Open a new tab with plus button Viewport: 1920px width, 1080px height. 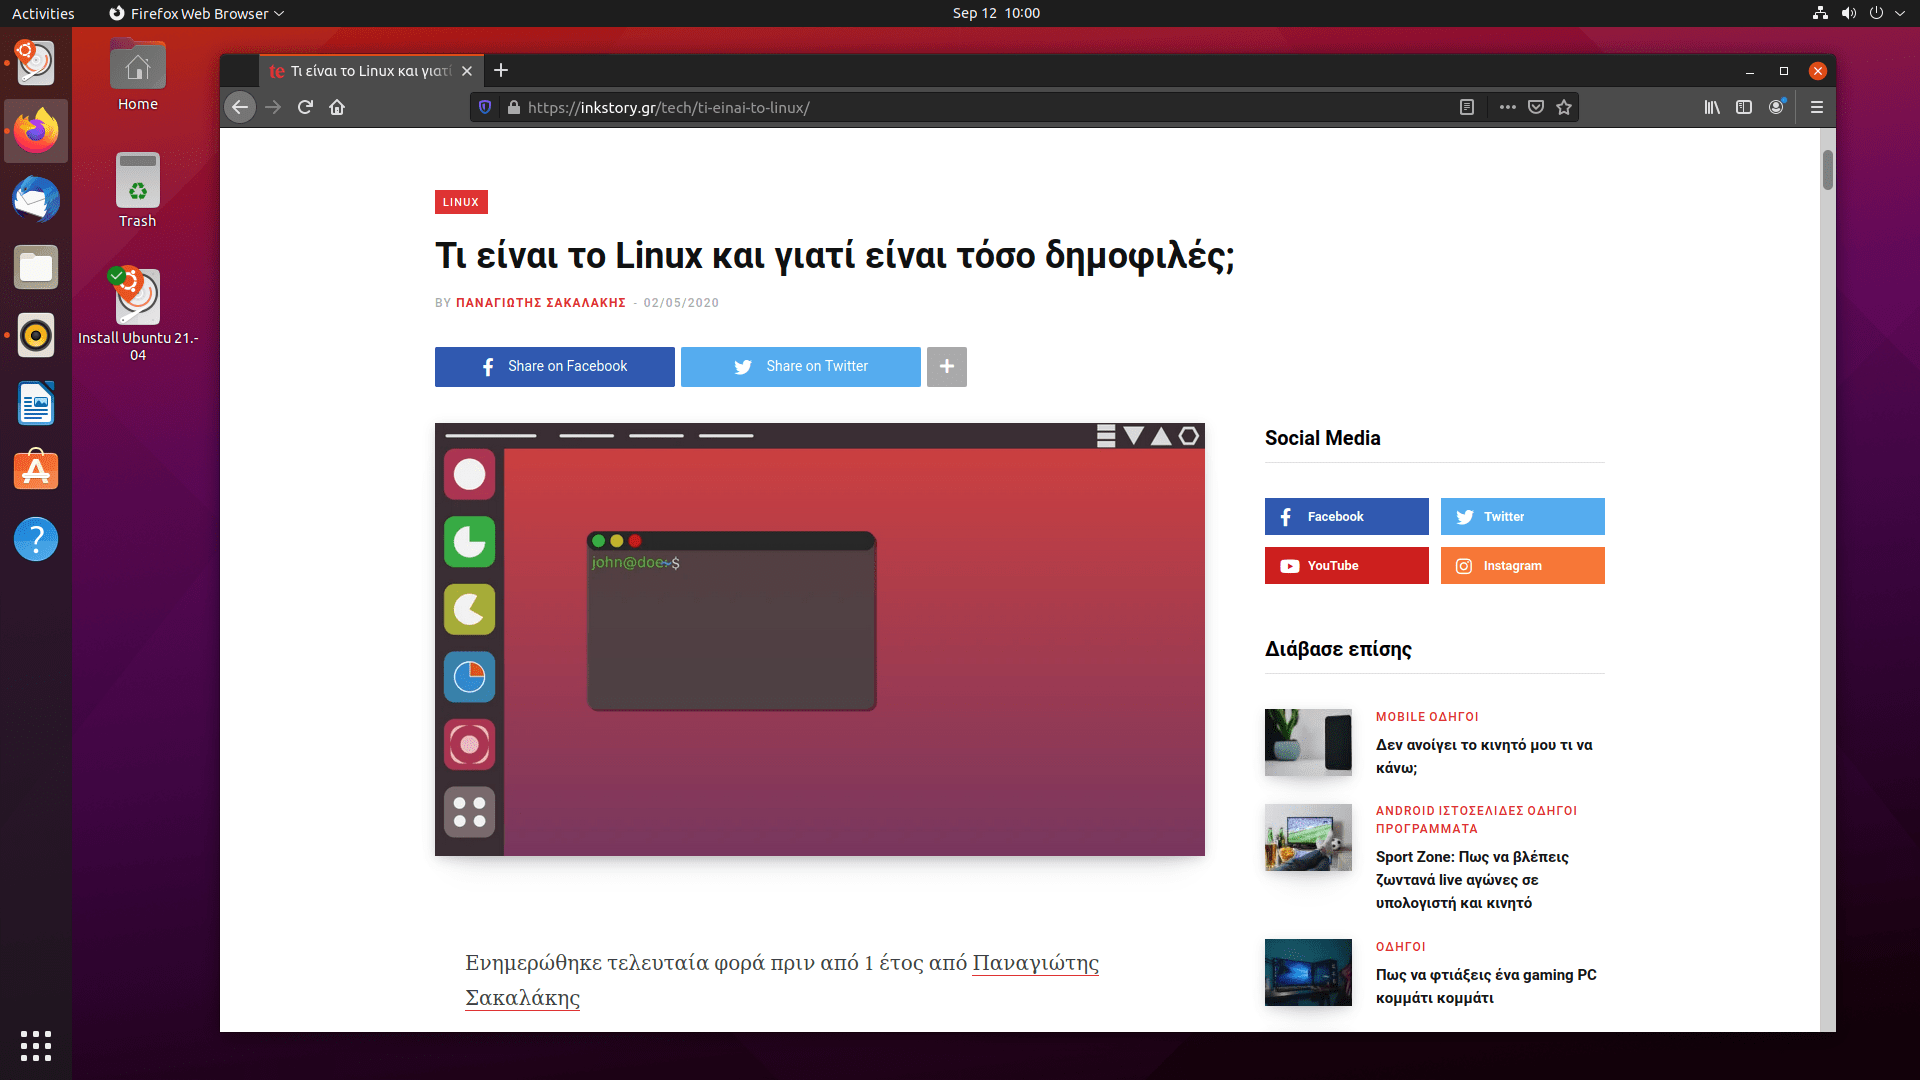[x=501, y=70]
